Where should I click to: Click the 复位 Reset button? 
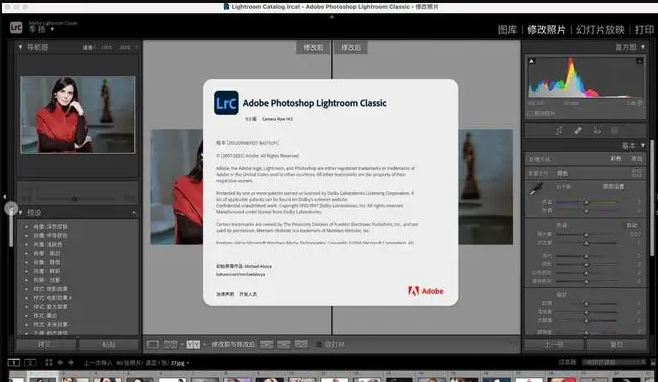tap(616, 345)
